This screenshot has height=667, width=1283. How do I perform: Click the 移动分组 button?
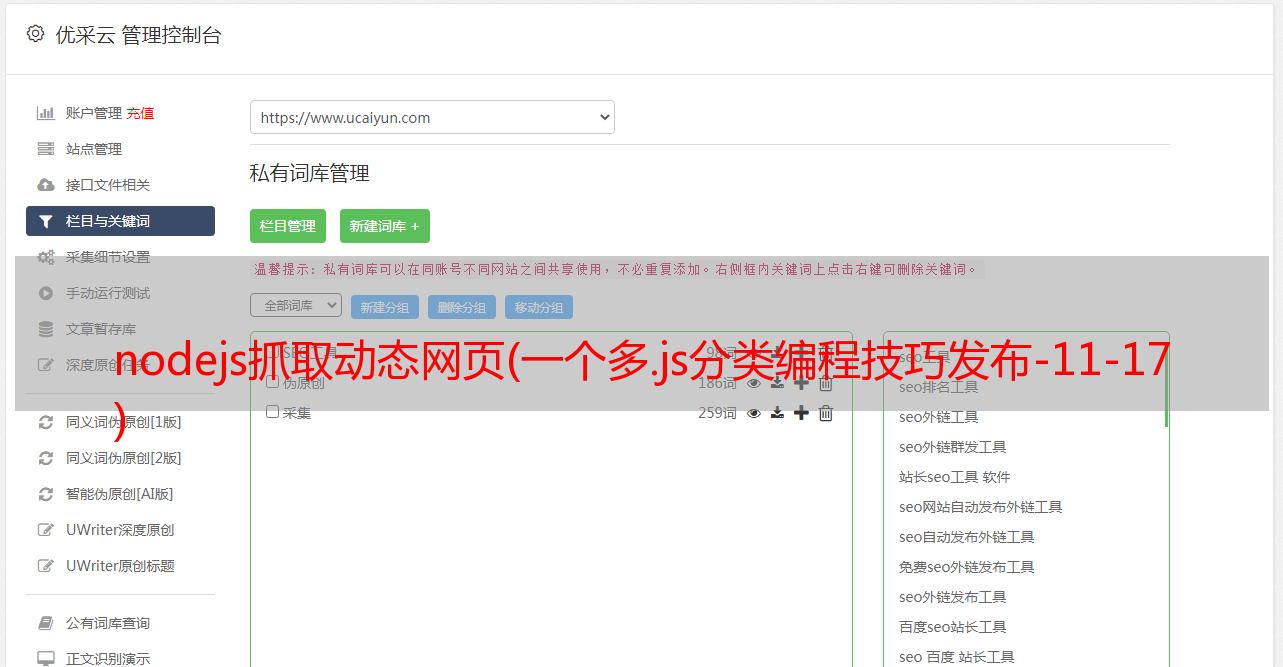point(539,307)
